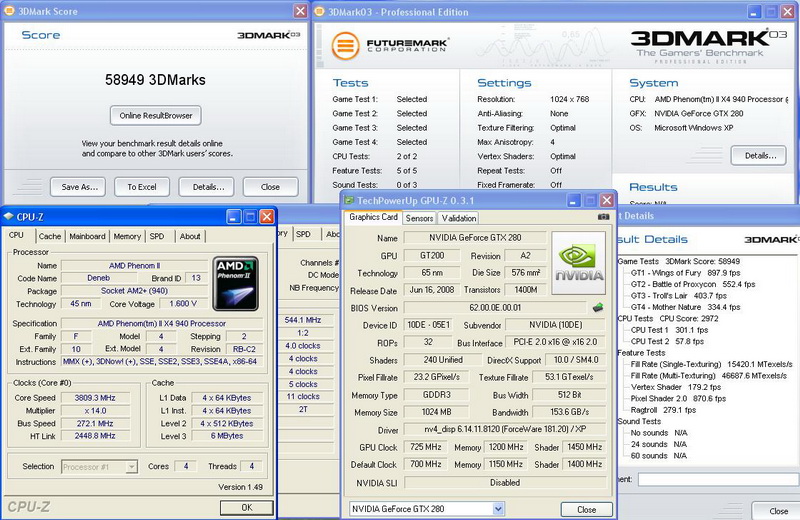This screenshot has width=800, height=520.
Task: Click Close in the Result Details window
Action: (x=778, y=511)
